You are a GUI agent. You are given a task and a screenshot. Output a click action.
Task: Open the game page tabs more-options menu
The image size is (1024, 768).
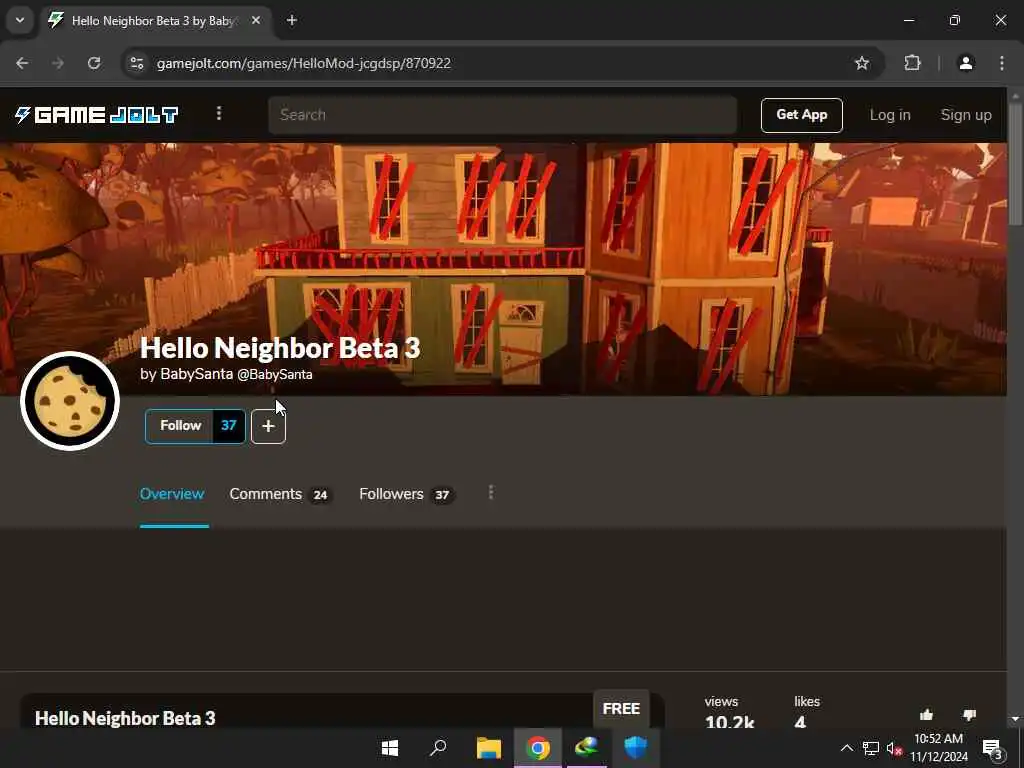pos(491,492)
